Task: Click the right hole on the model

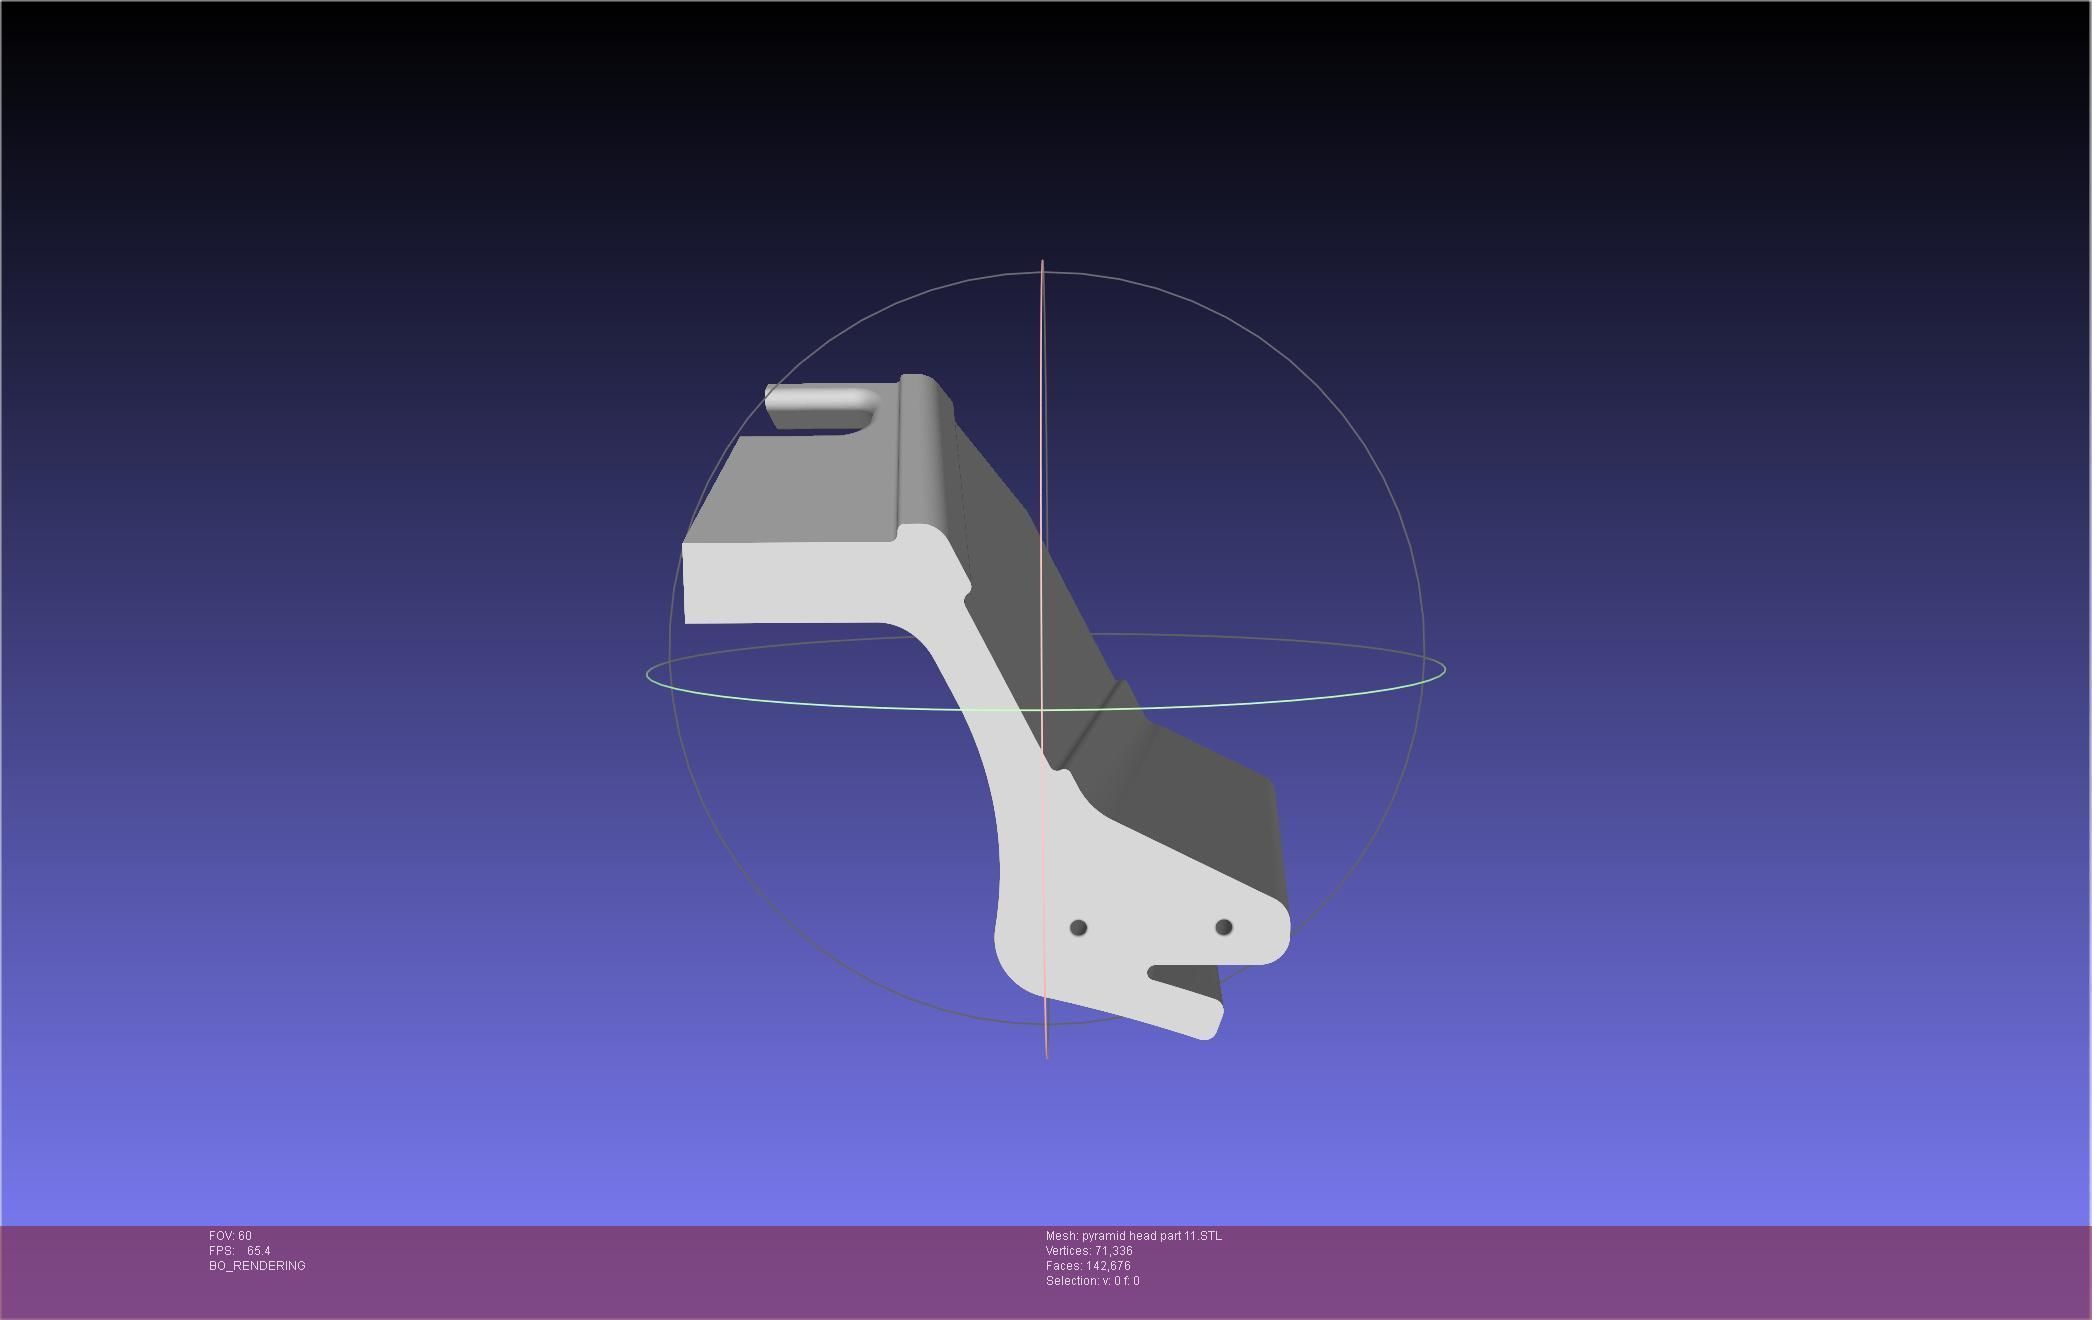Action: (x=1223, y=928)
